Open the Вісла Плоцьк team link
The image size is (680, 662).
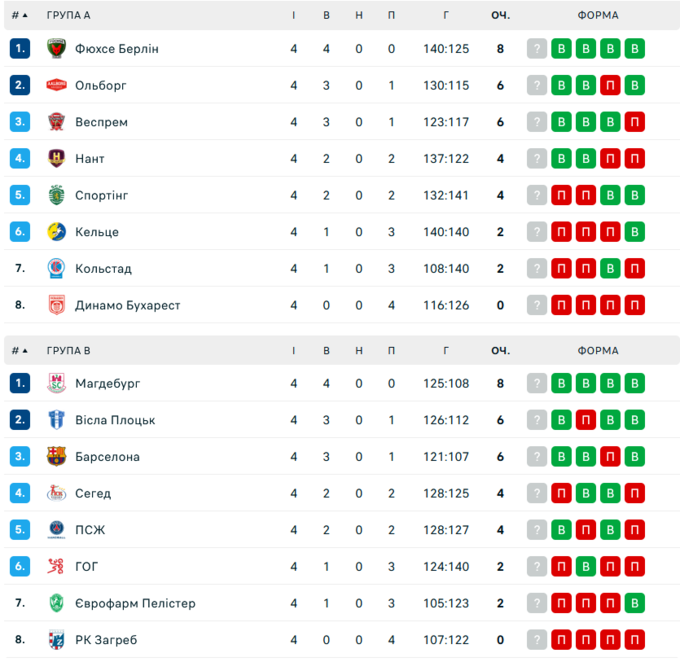point(115,420)
